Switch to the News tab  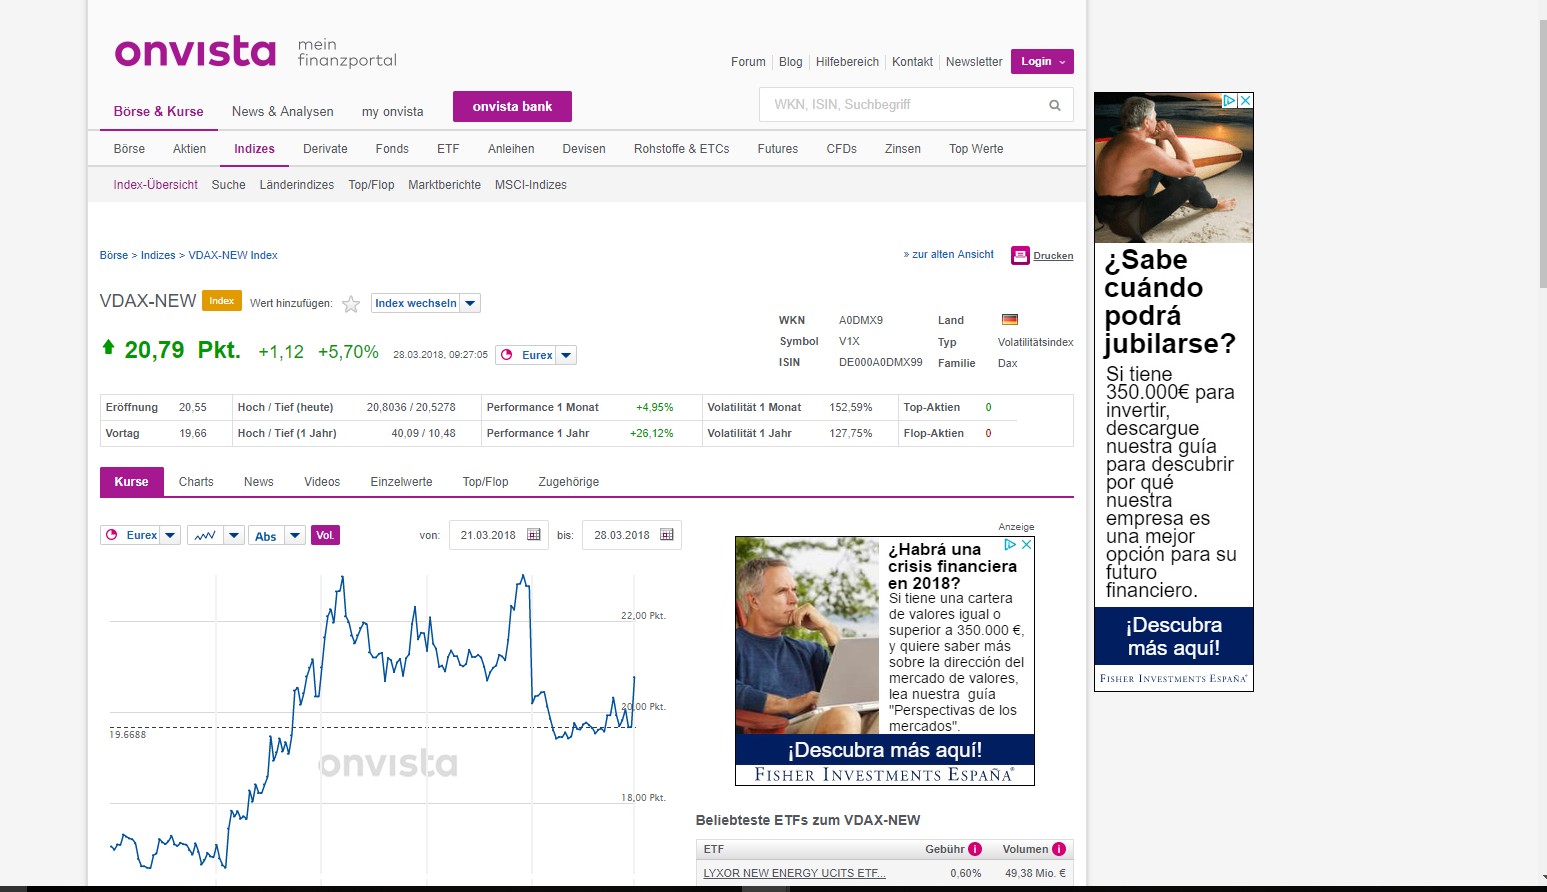coord(259,482)
